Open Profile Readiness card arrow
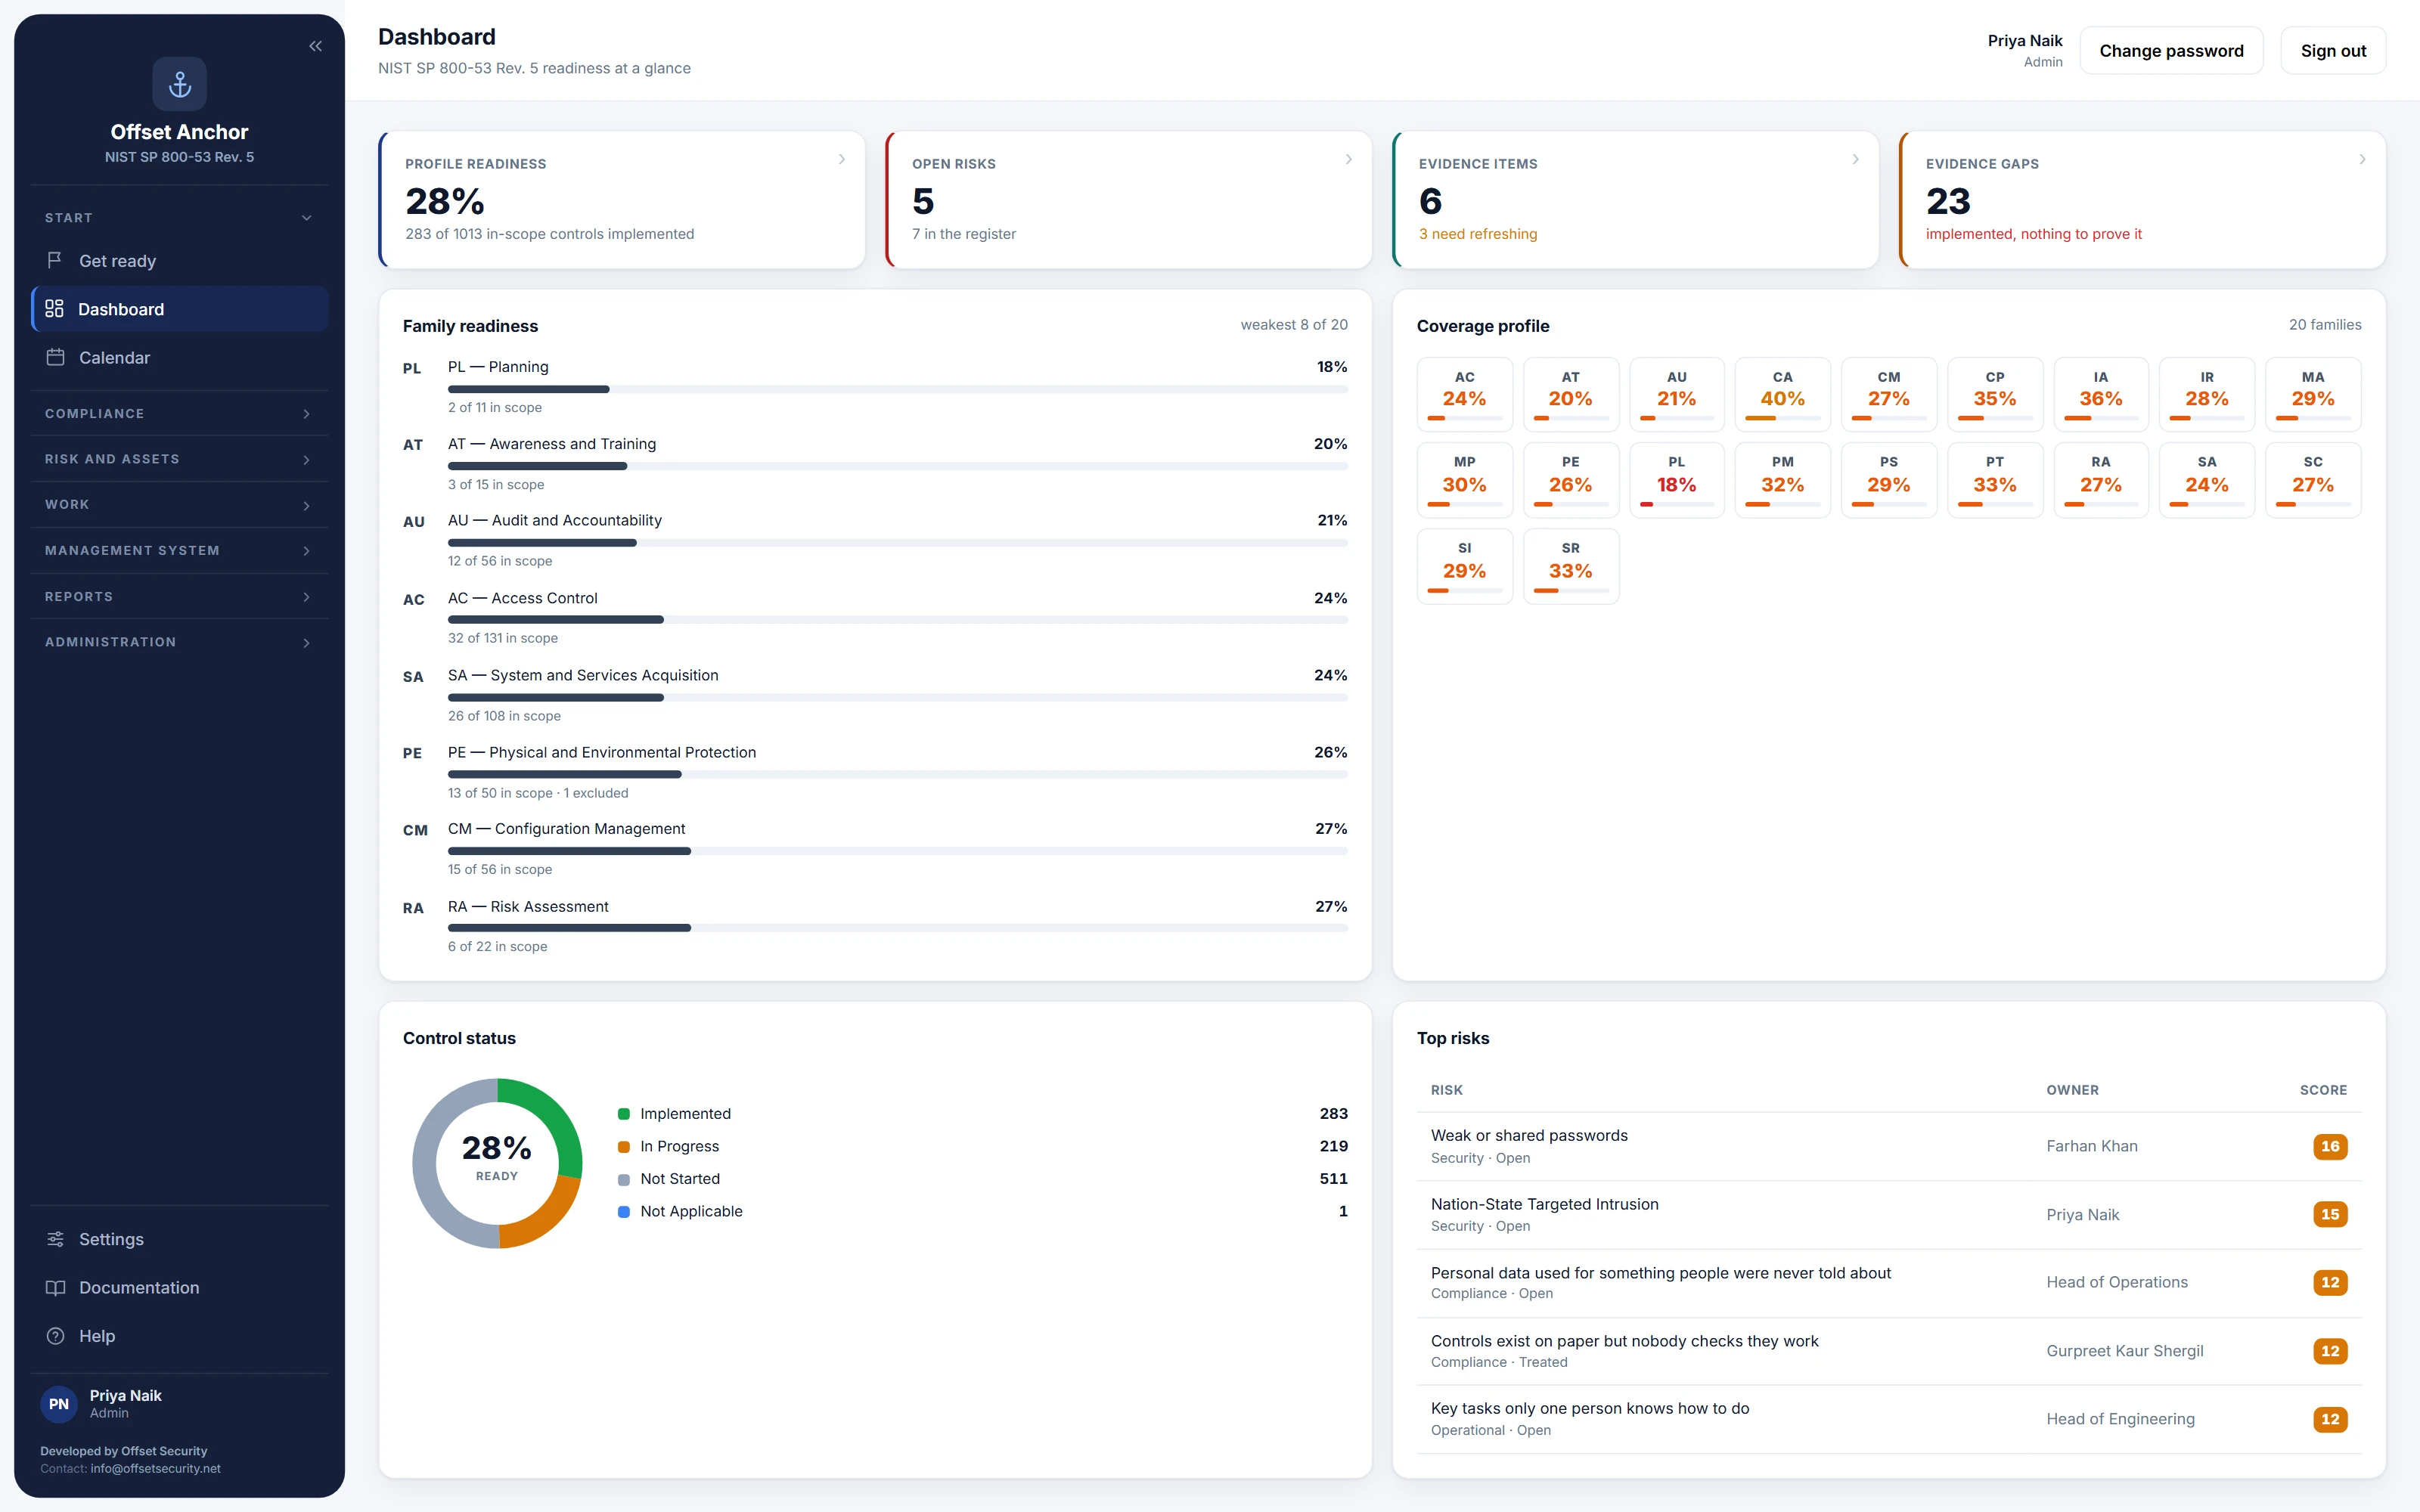Image resolution: width=2420 pixels, height=1512 pixels. 842,159
